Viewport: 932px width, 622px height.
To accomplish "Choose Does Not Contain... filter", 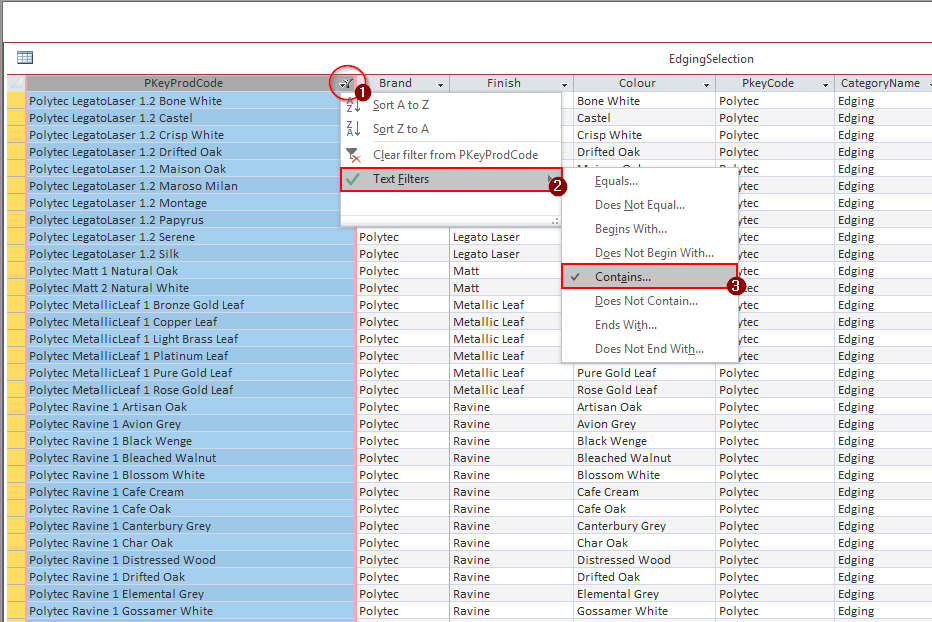I will click(x=649, y=301).
